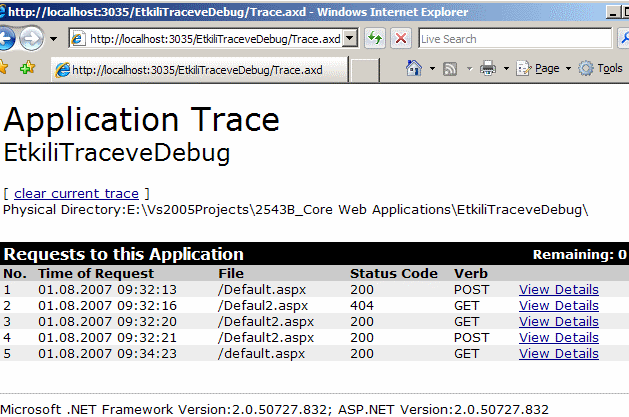The height and width of the screenshot is (417, 629).
Task: Expand the recent pages dropdown arrow
Action: coord(54,39)
